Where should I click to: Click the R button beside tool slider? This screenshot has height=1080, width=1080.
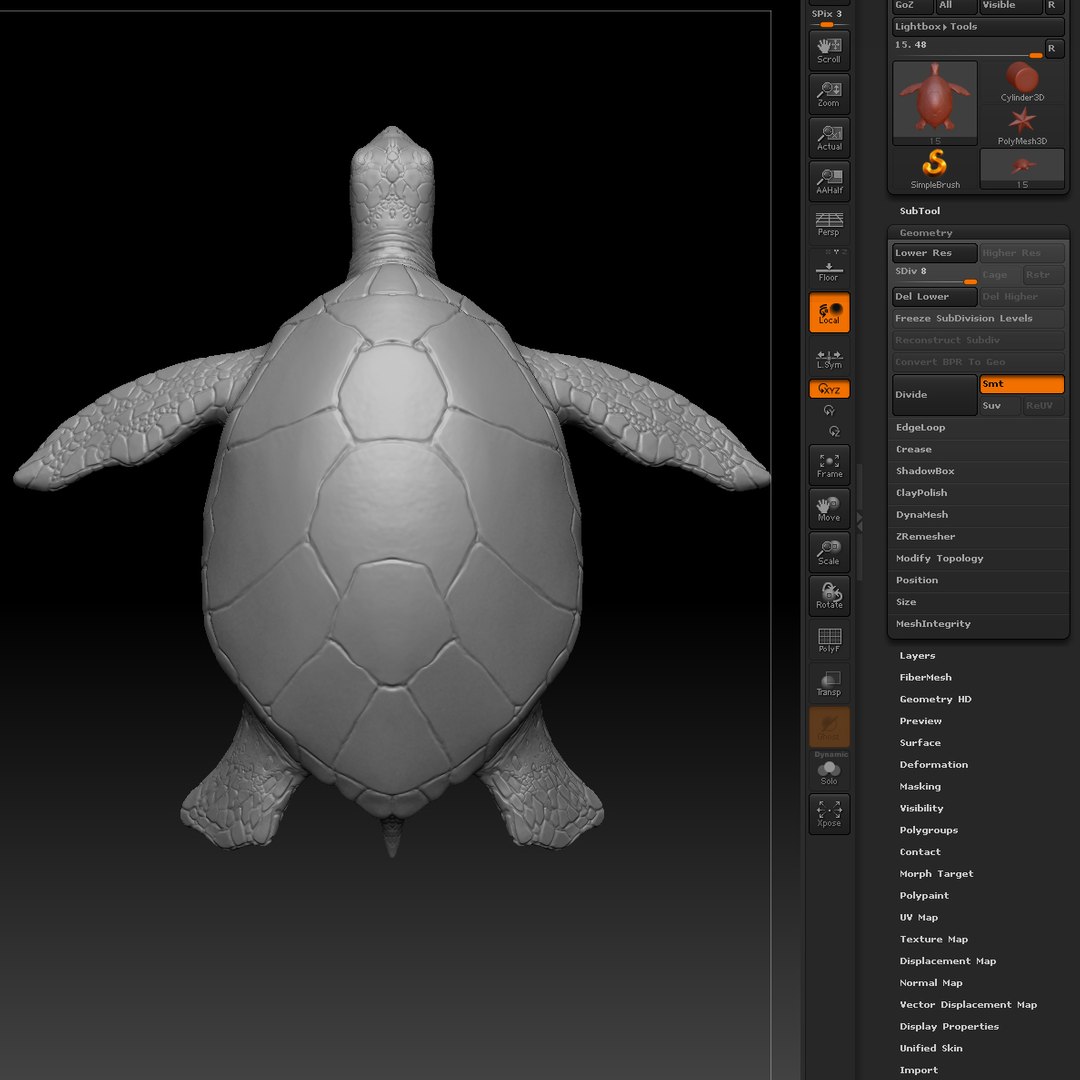(x=1054, y=49)
